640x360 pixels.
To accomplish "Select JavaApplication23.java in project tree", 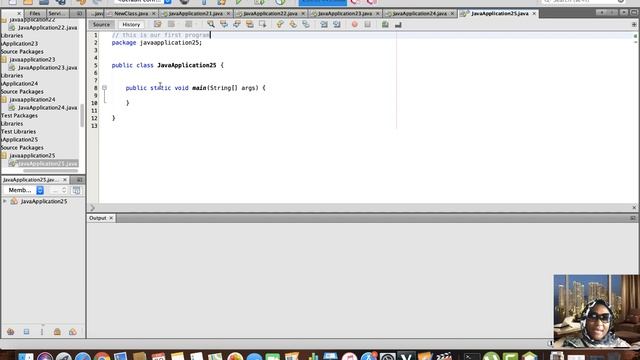I will pyautogui.click(x=47, y=68).
